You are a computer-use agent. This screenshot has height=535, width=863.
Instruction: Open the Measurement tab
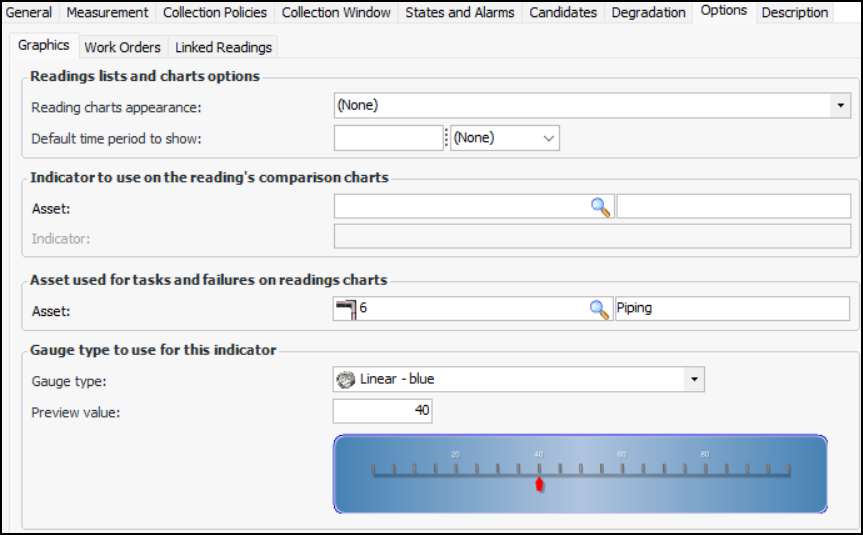107,12
